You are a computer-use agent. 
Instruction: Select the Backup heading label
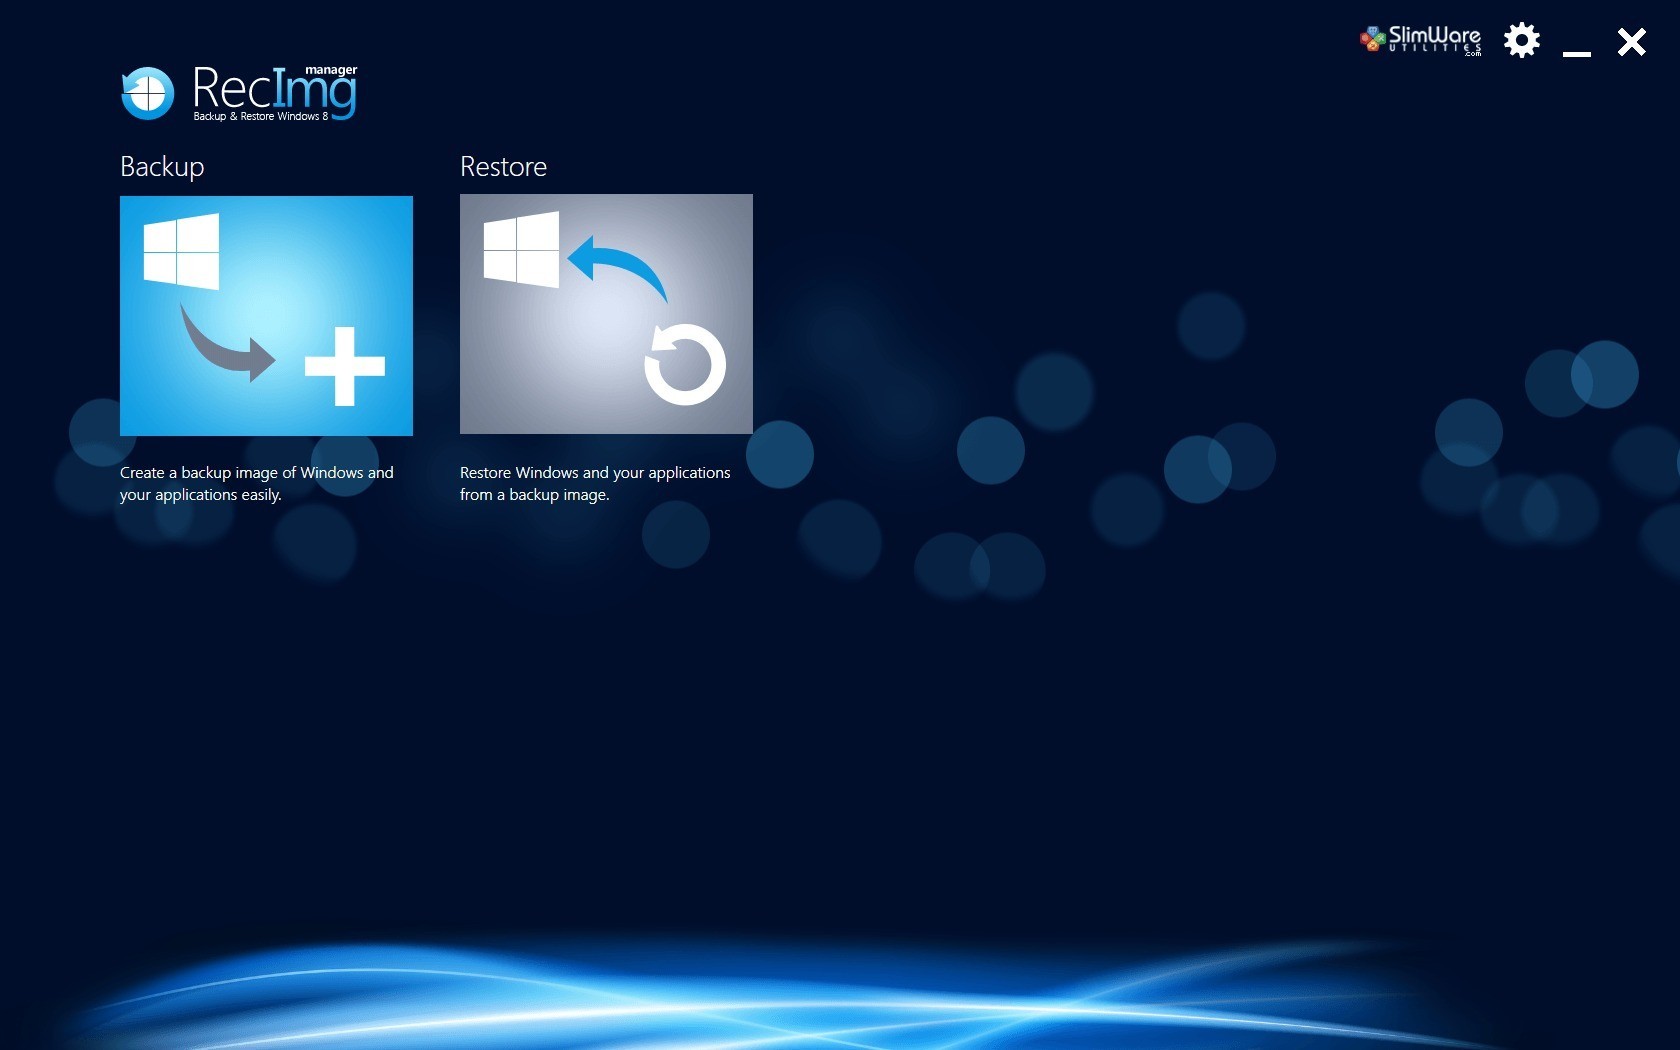(x=162, y=167)
